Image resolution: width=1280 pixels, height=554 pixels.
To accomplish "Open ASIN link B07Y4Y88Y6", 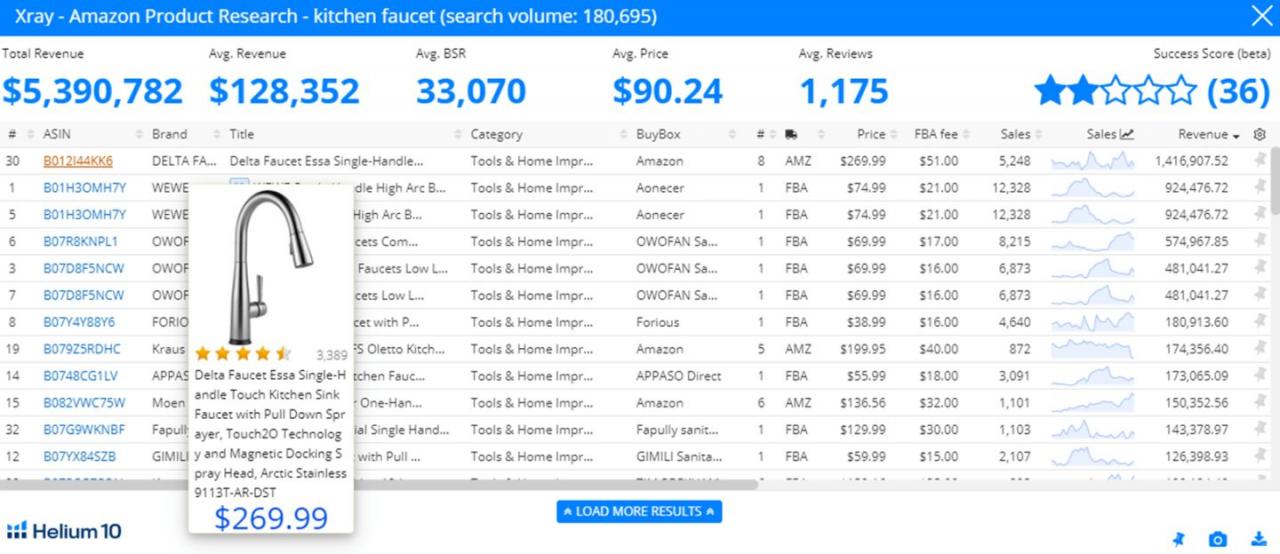I will [x=79, y=322].
